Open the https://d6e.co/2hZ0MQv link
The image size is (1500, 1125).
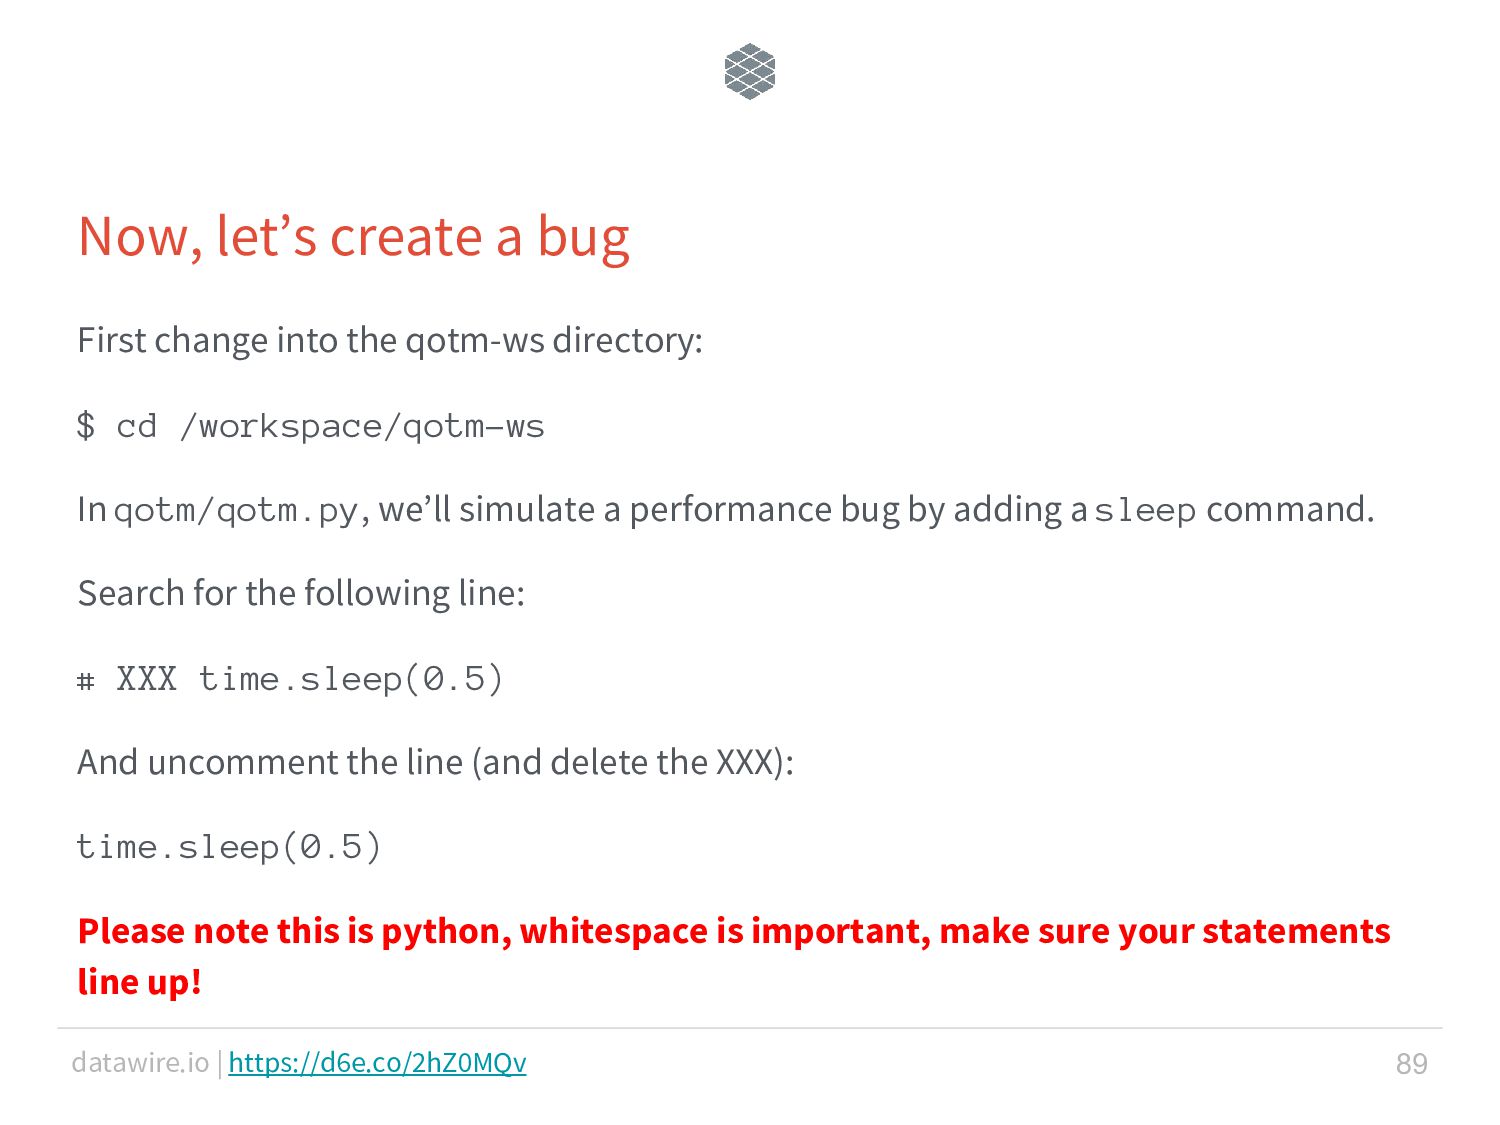377,1062
